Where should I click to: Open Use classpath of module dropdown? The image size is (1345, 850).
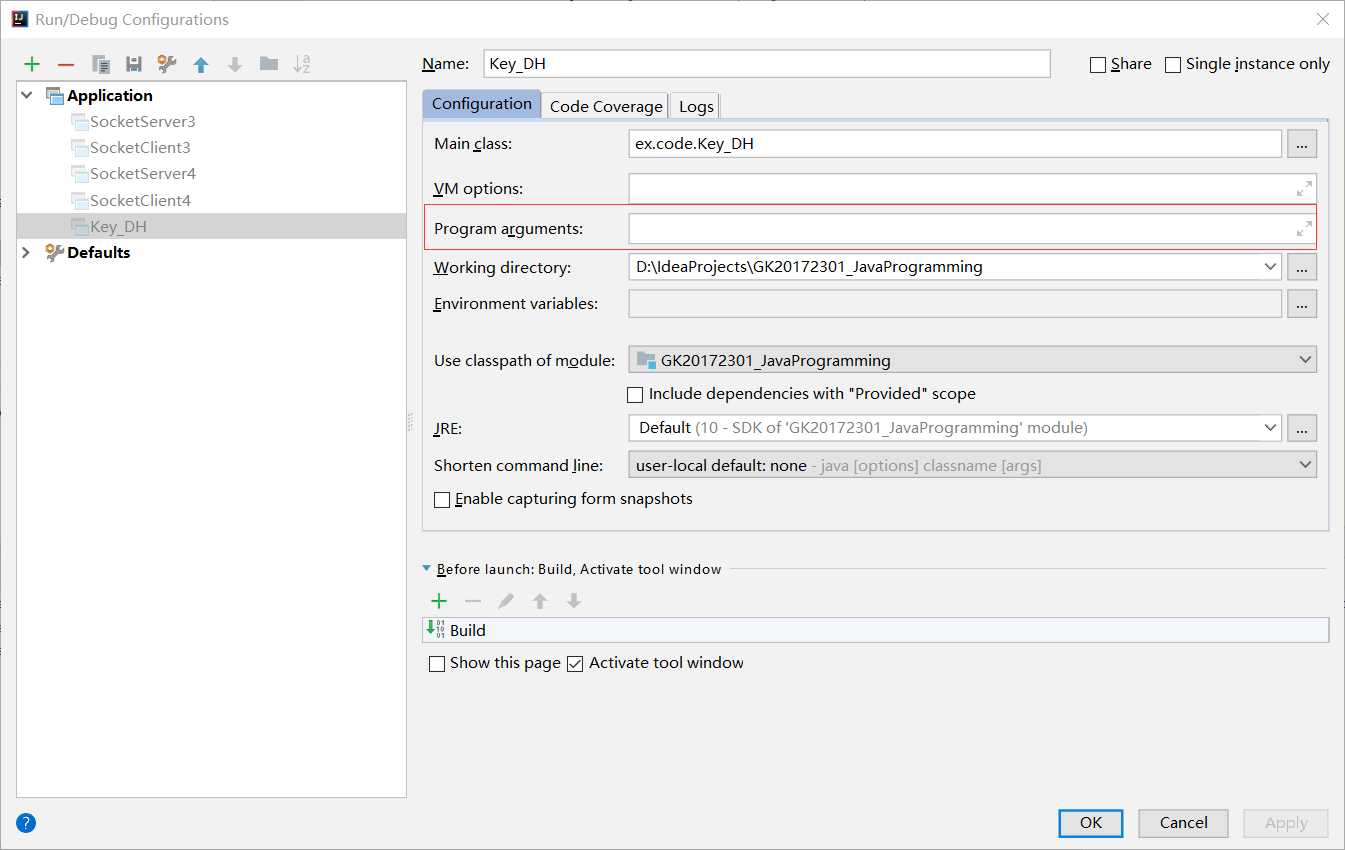pyautogui.click(x=1304, y=360)
